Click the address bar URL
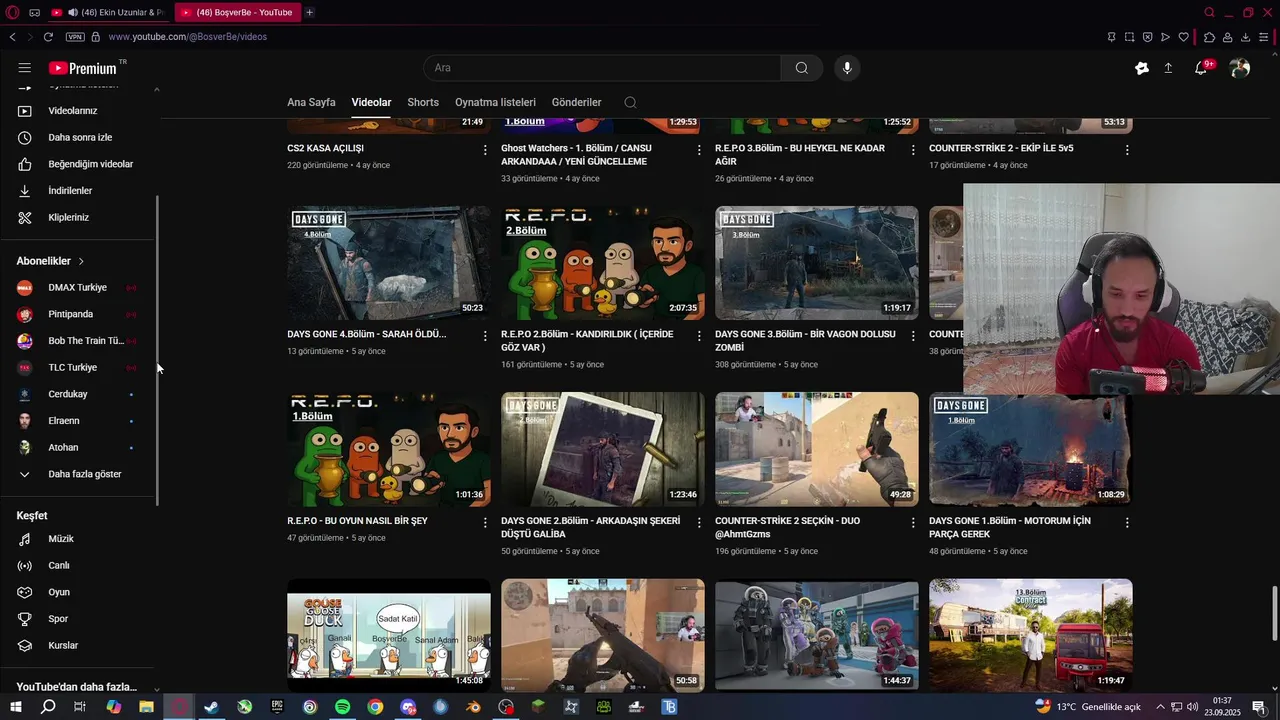Screen dimensions: 1280x720 click(187, 37)
